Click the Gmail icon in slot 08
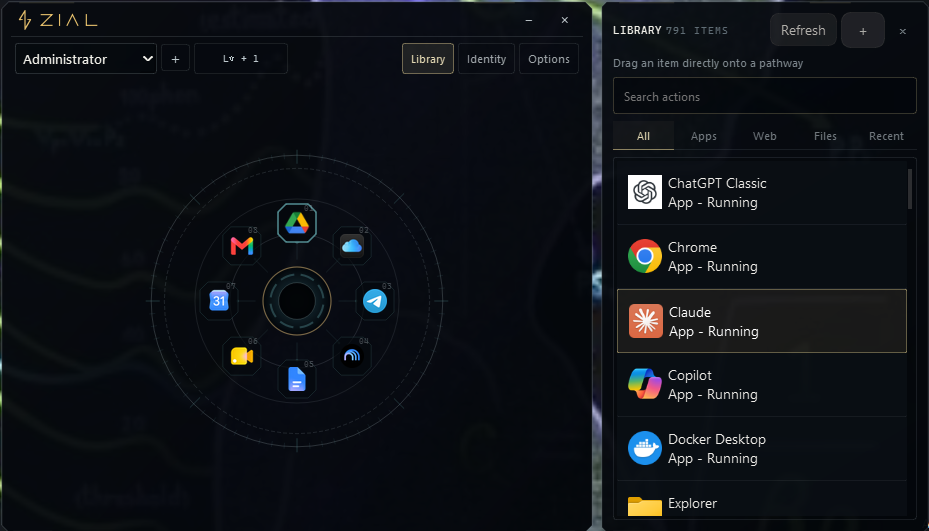929x531 pixels. click(242, 245)
